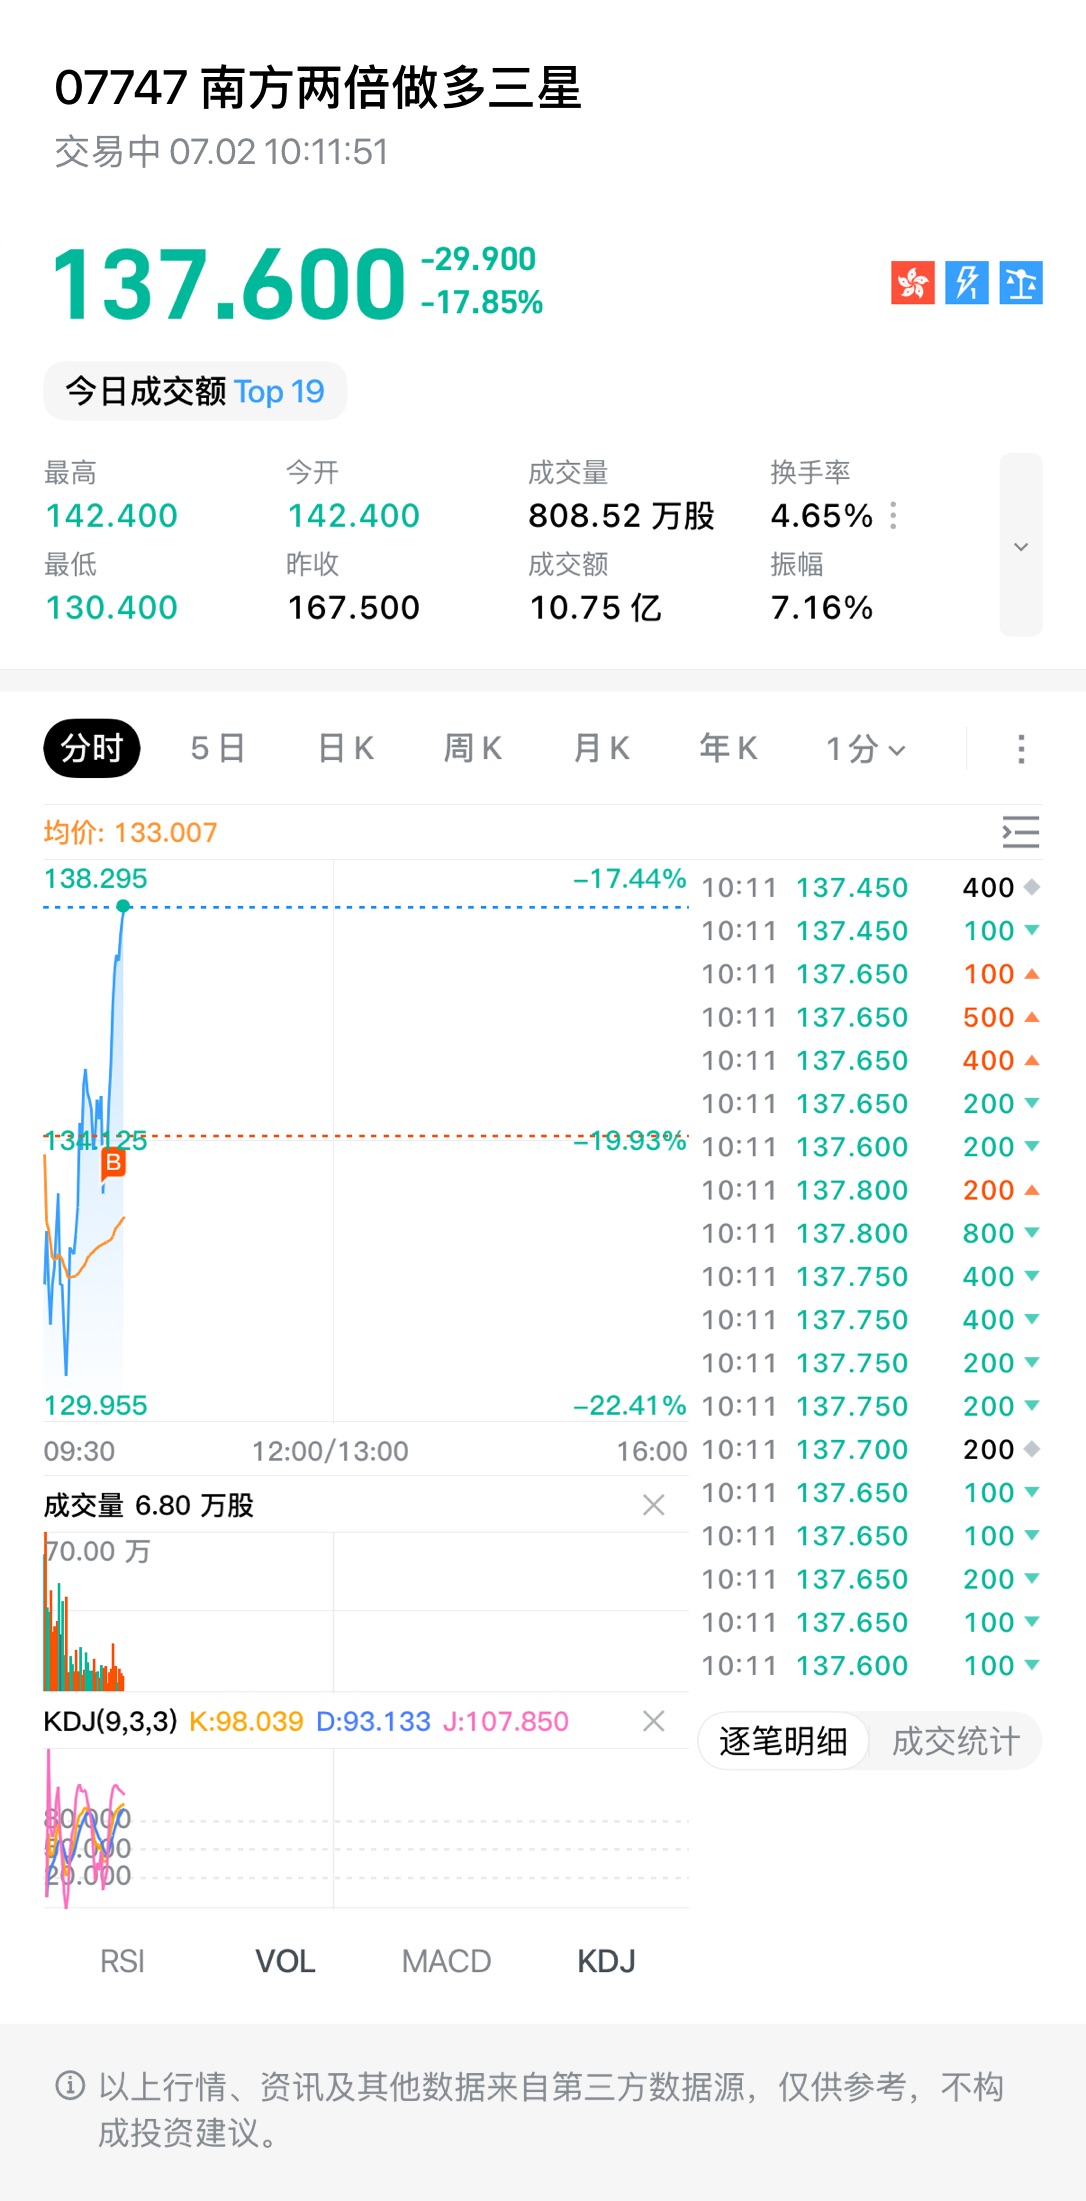The image size is (1086, 2201).
Task: Open the 1分 interval dropdown
Action: click(x=866, y=749)
